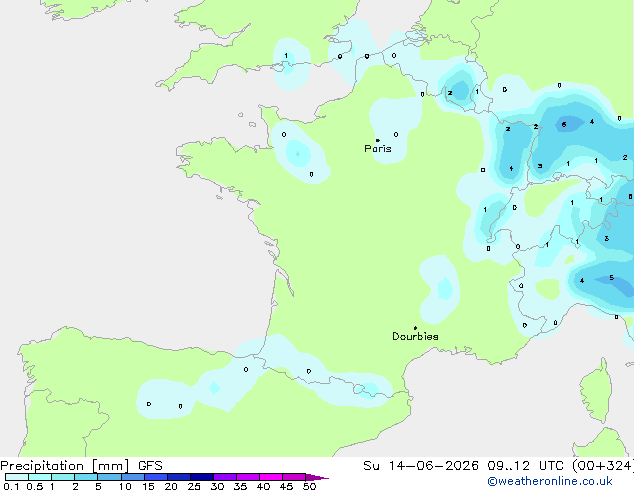Screen dimensions: 634x490
Task: Click the weatheronline.co.uk copyright link
Action: (549, 481)
